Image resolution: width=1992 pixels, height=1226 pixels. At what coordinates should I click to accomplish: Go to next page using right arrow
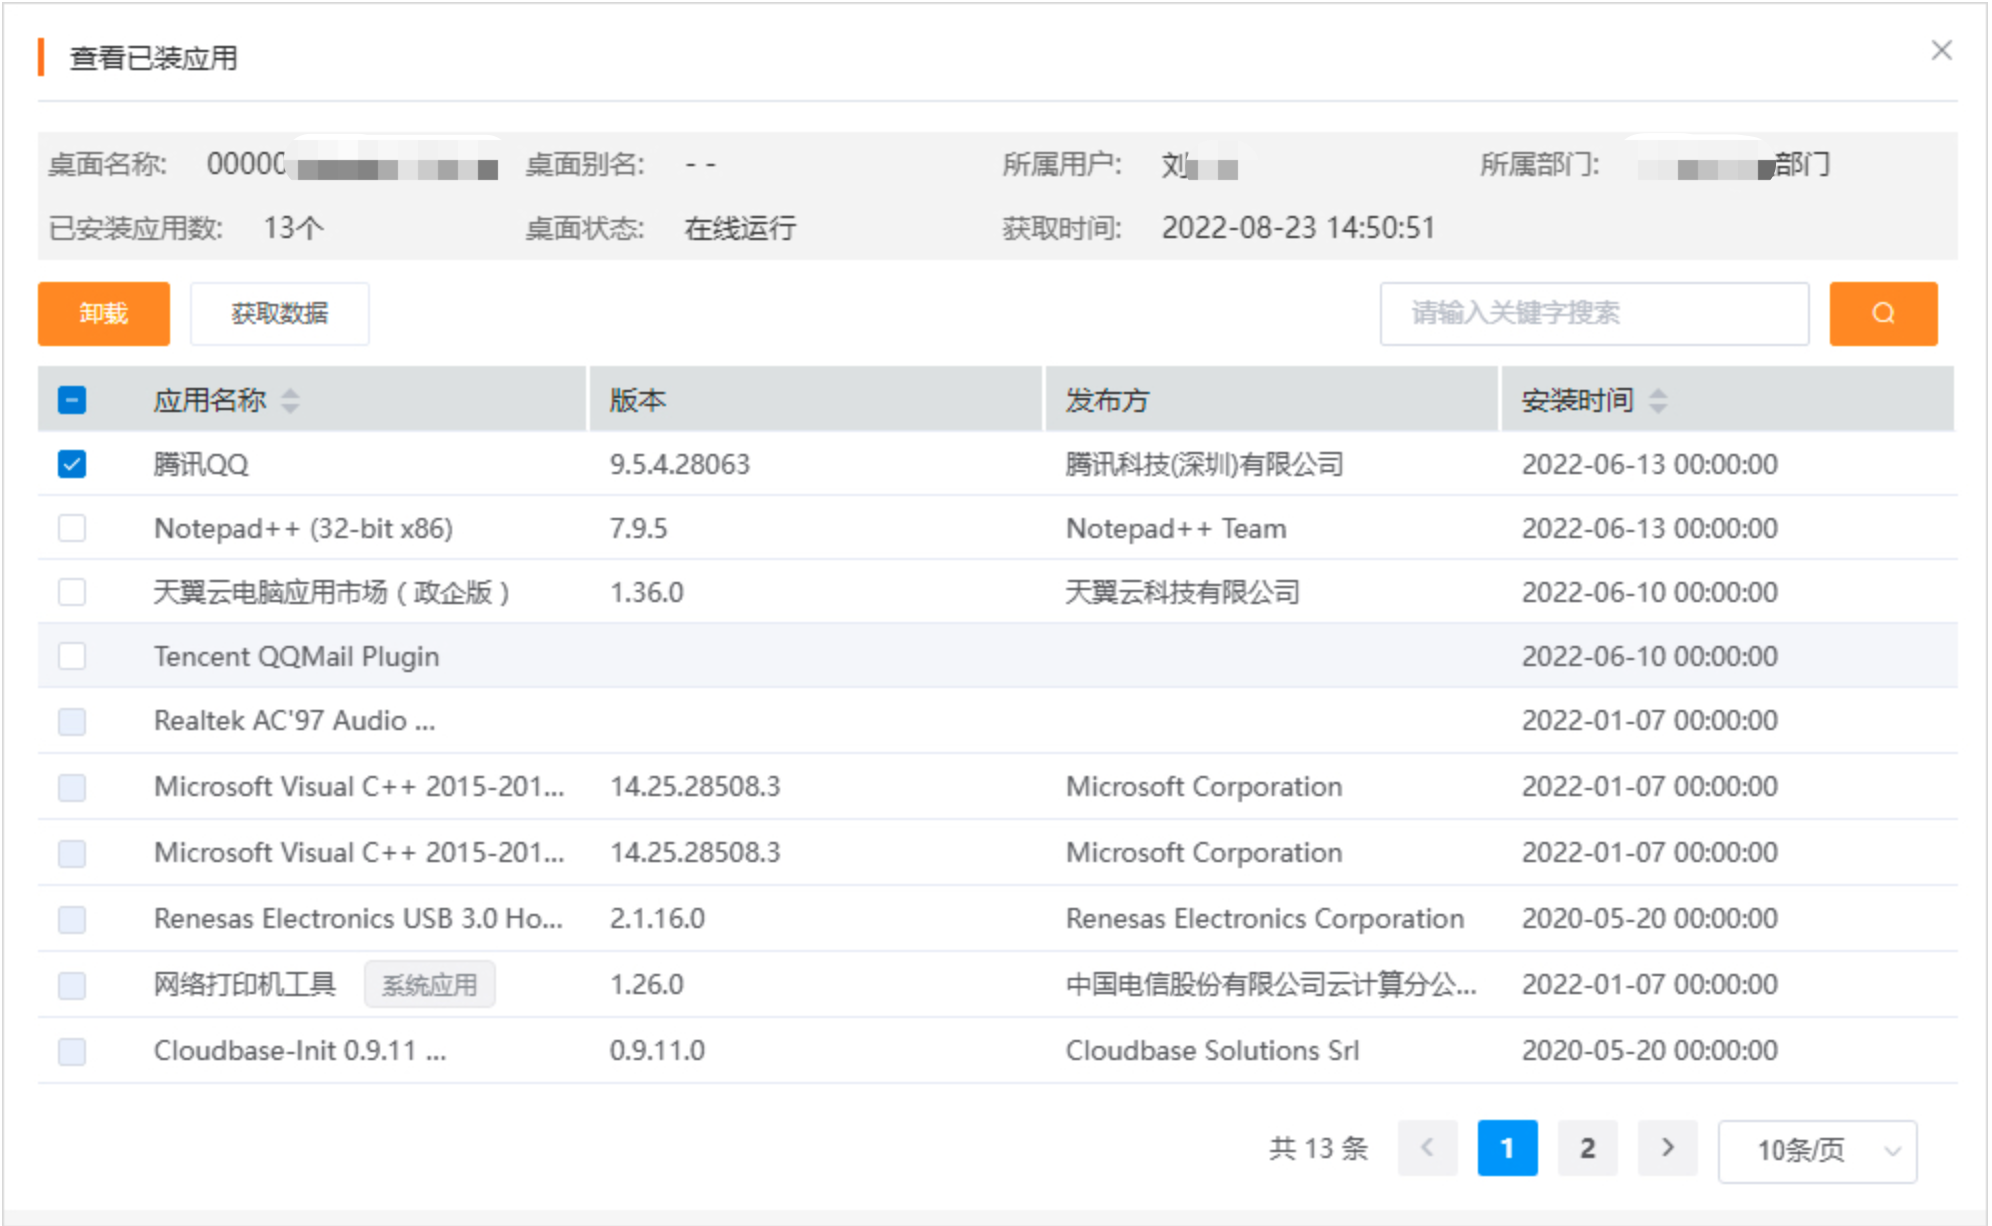(1667, 1148)
